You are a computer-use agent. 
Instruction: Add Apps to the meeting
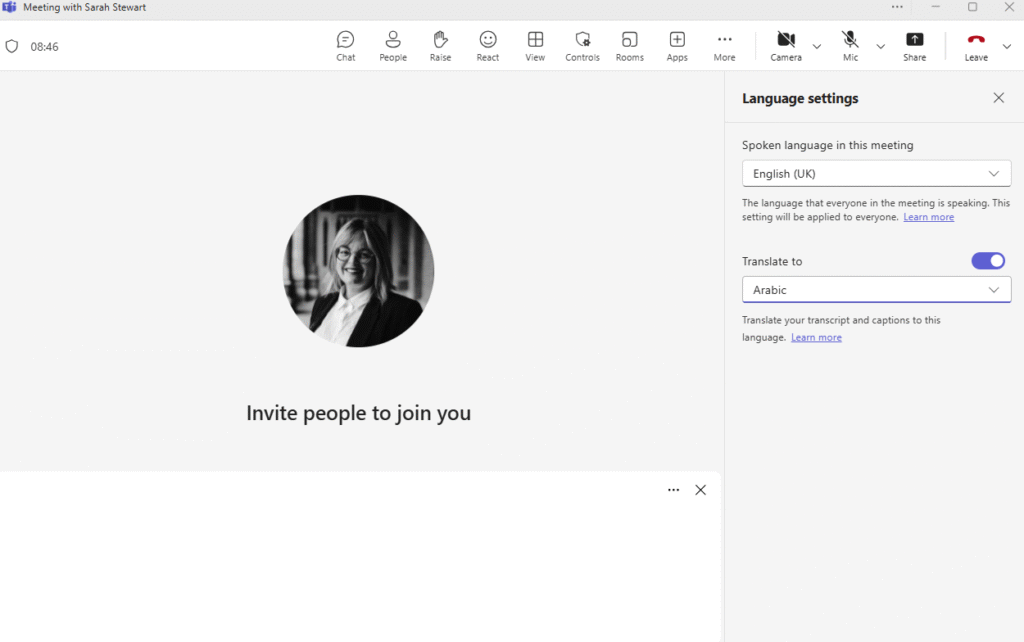coord(677,45)
